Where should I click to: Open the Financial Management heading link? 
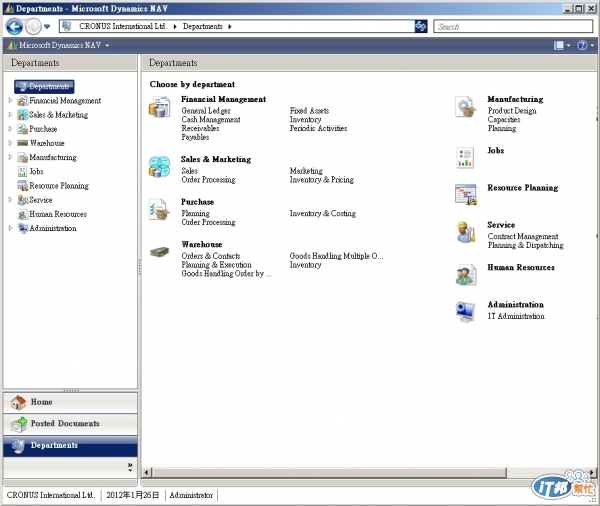tap(223, 99)
